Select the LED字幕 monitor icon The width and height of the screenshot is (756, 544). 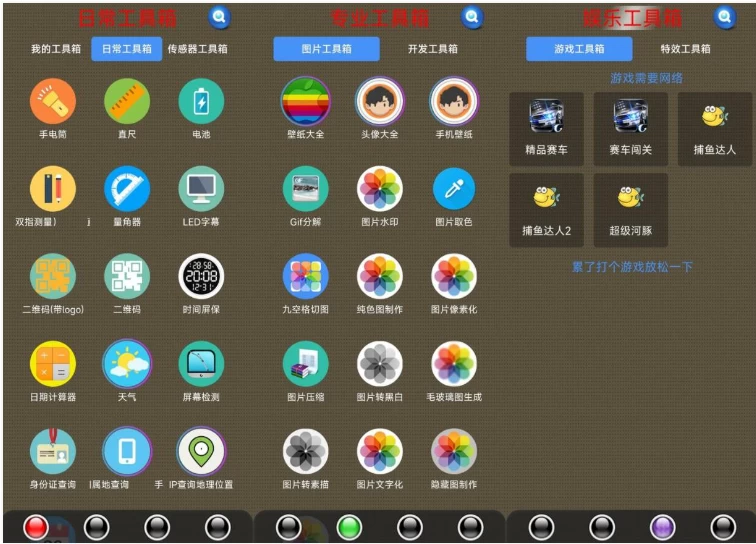[201, 189]
